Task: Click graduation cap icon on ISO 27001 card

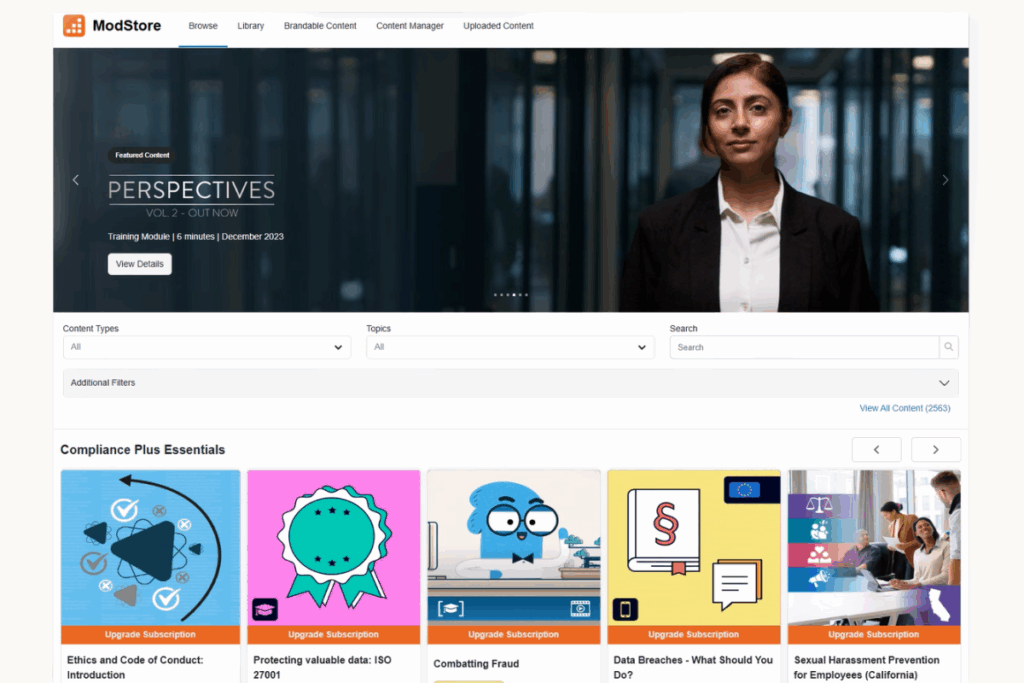Action: [265, 609]
